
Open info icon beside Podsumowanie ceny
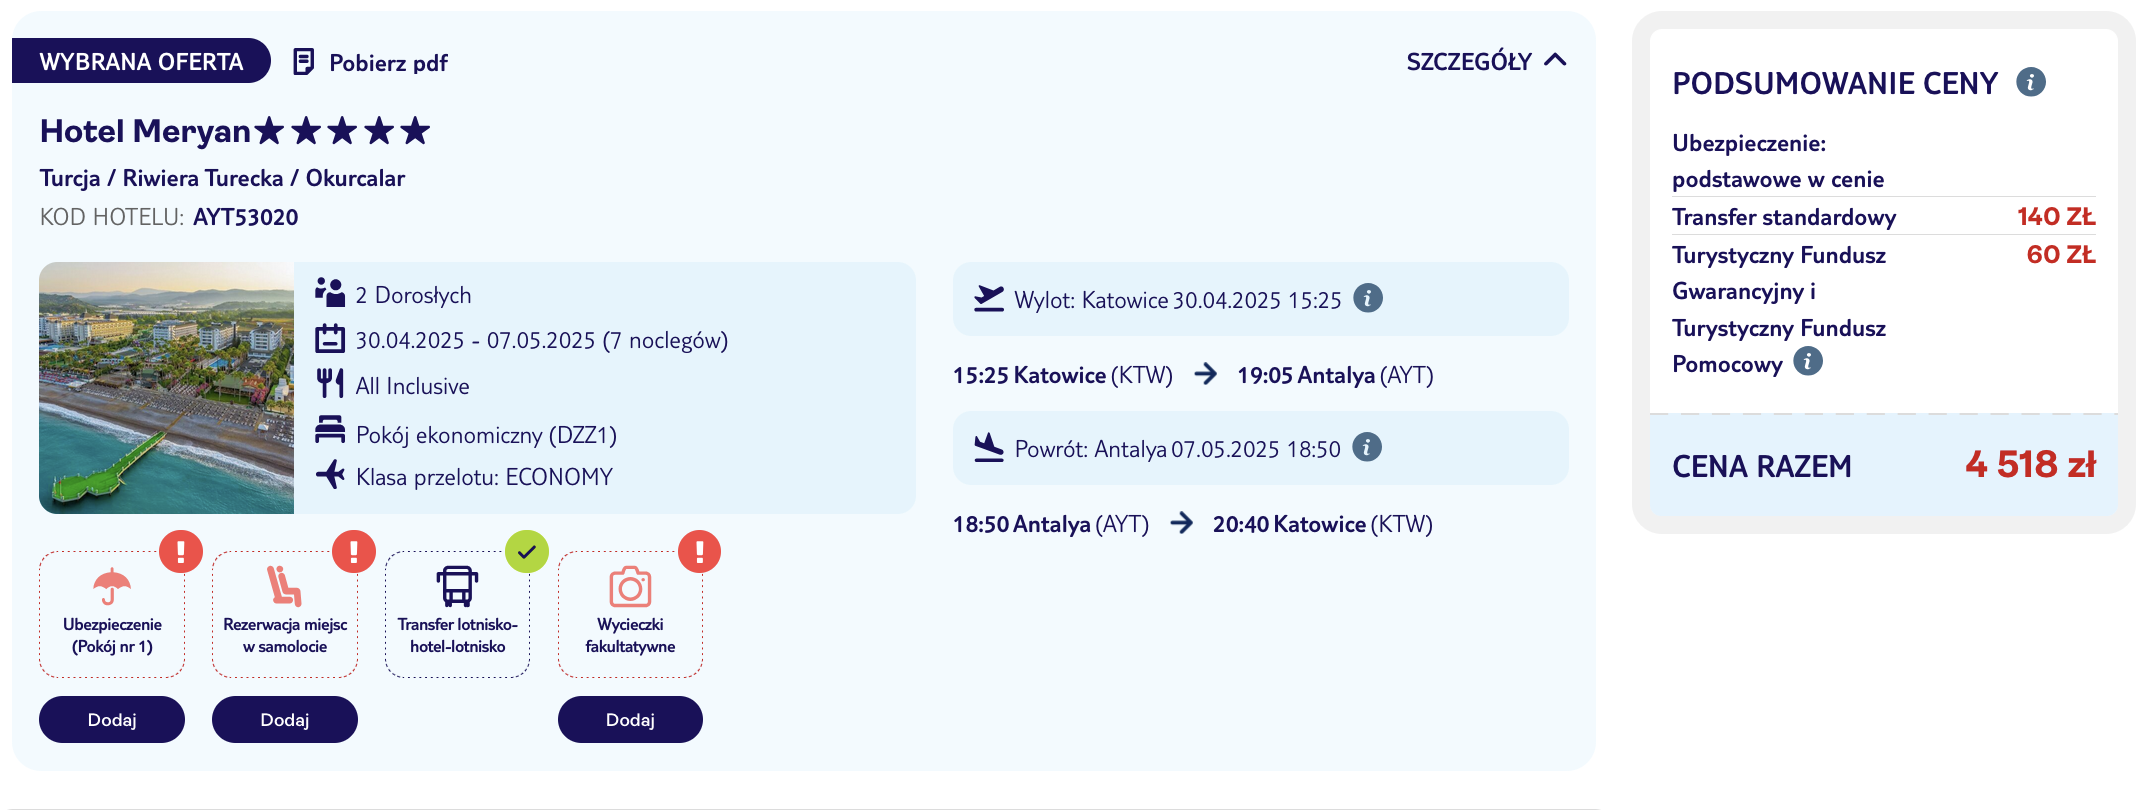pyautogui.click(x=2030, y=82)
